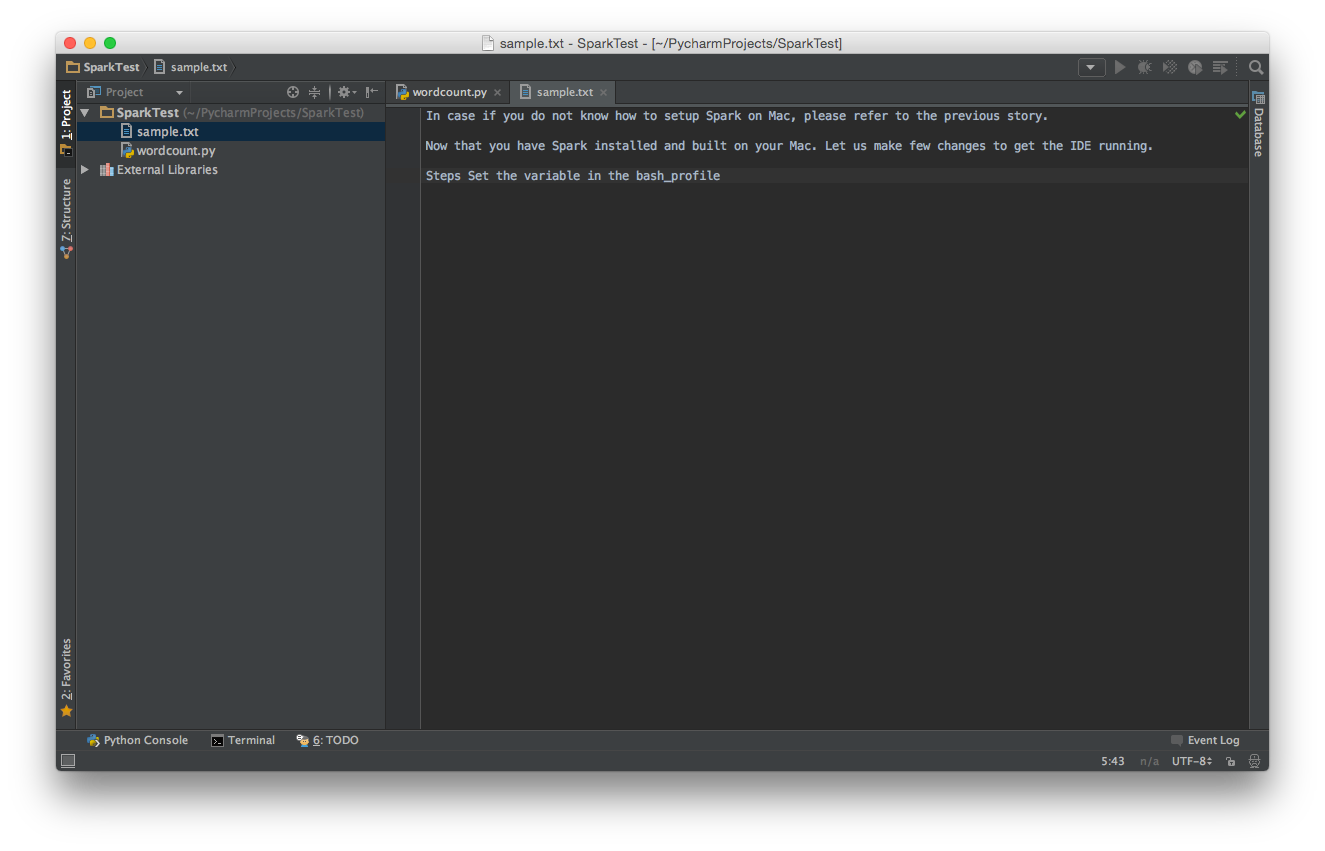Click the Hector inspector icon in status bar
The height and width of the screenshot is (851, 1325).
coord(1254,762)
